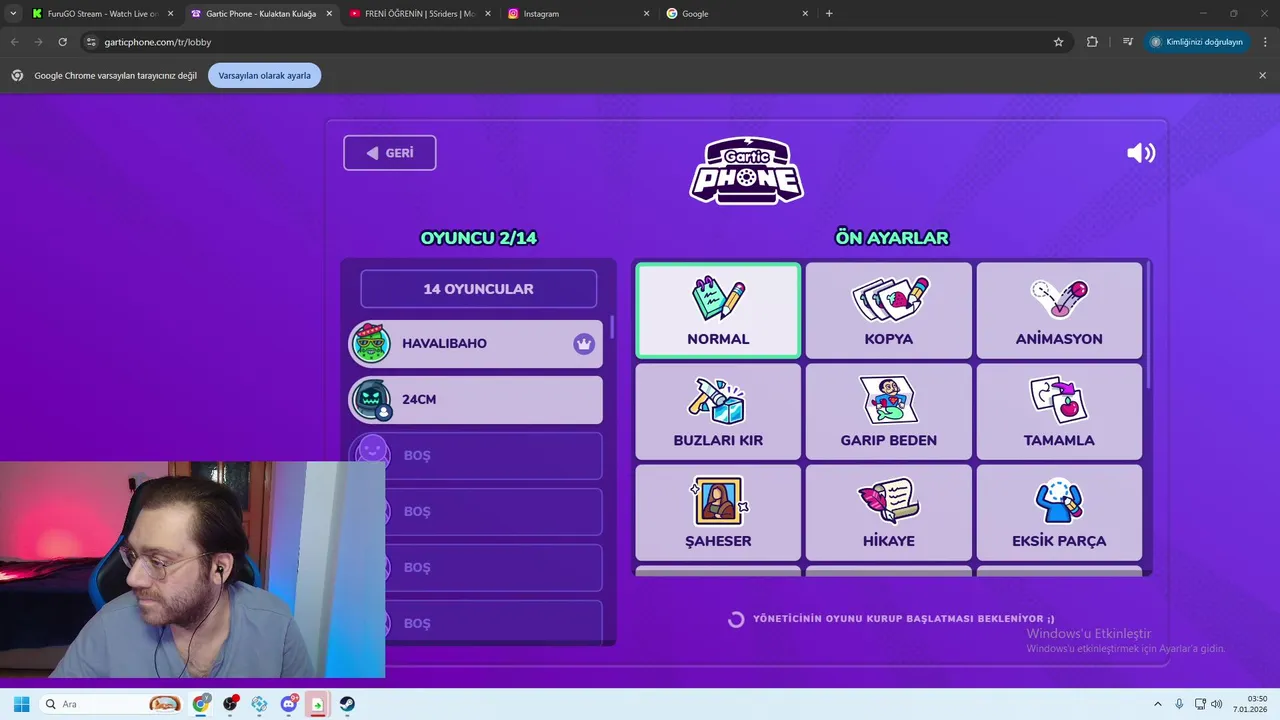The width and height of the screenshot is (1280, 720).
Task: Open OBS Studio from the taskbar
Action: pyautogui.click(x=231, y=704)
